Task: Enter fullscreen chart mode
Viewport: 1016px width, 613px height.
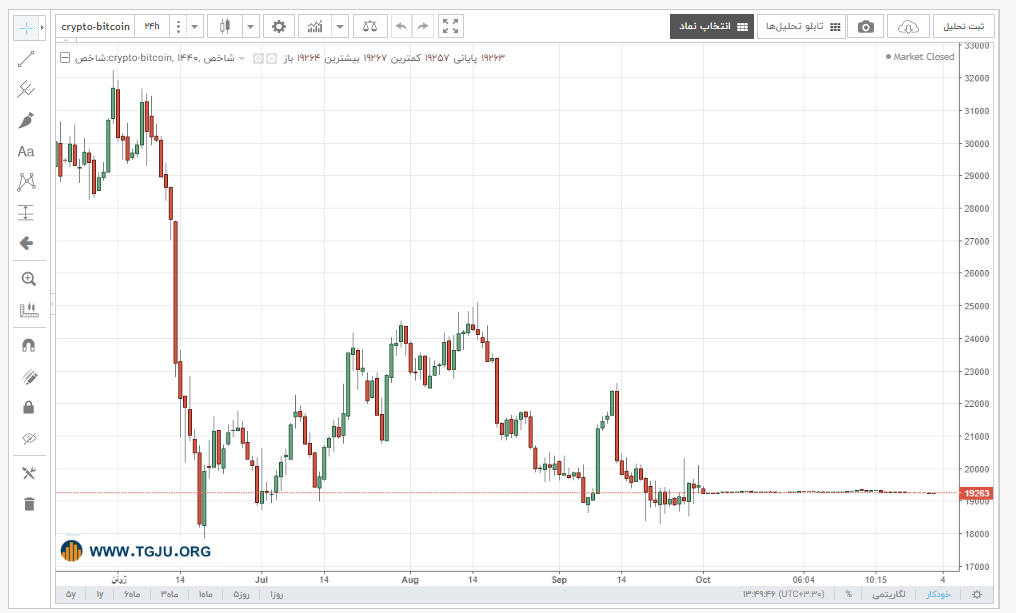Action: click(450, 27)
